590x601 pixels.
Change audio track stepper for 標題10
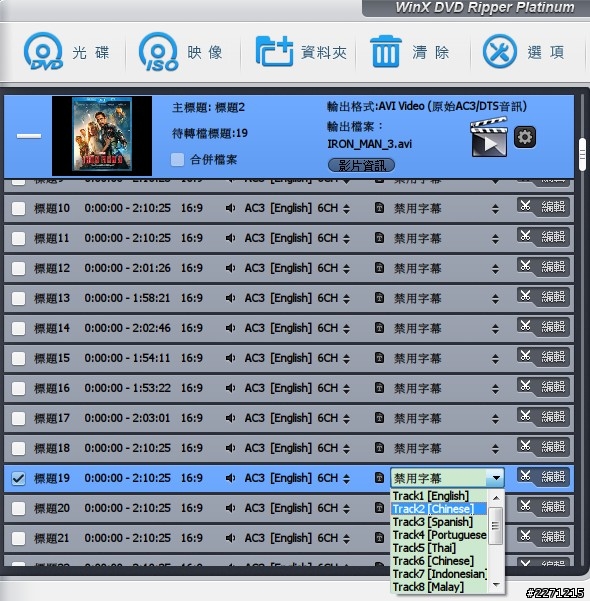[347, 209]
